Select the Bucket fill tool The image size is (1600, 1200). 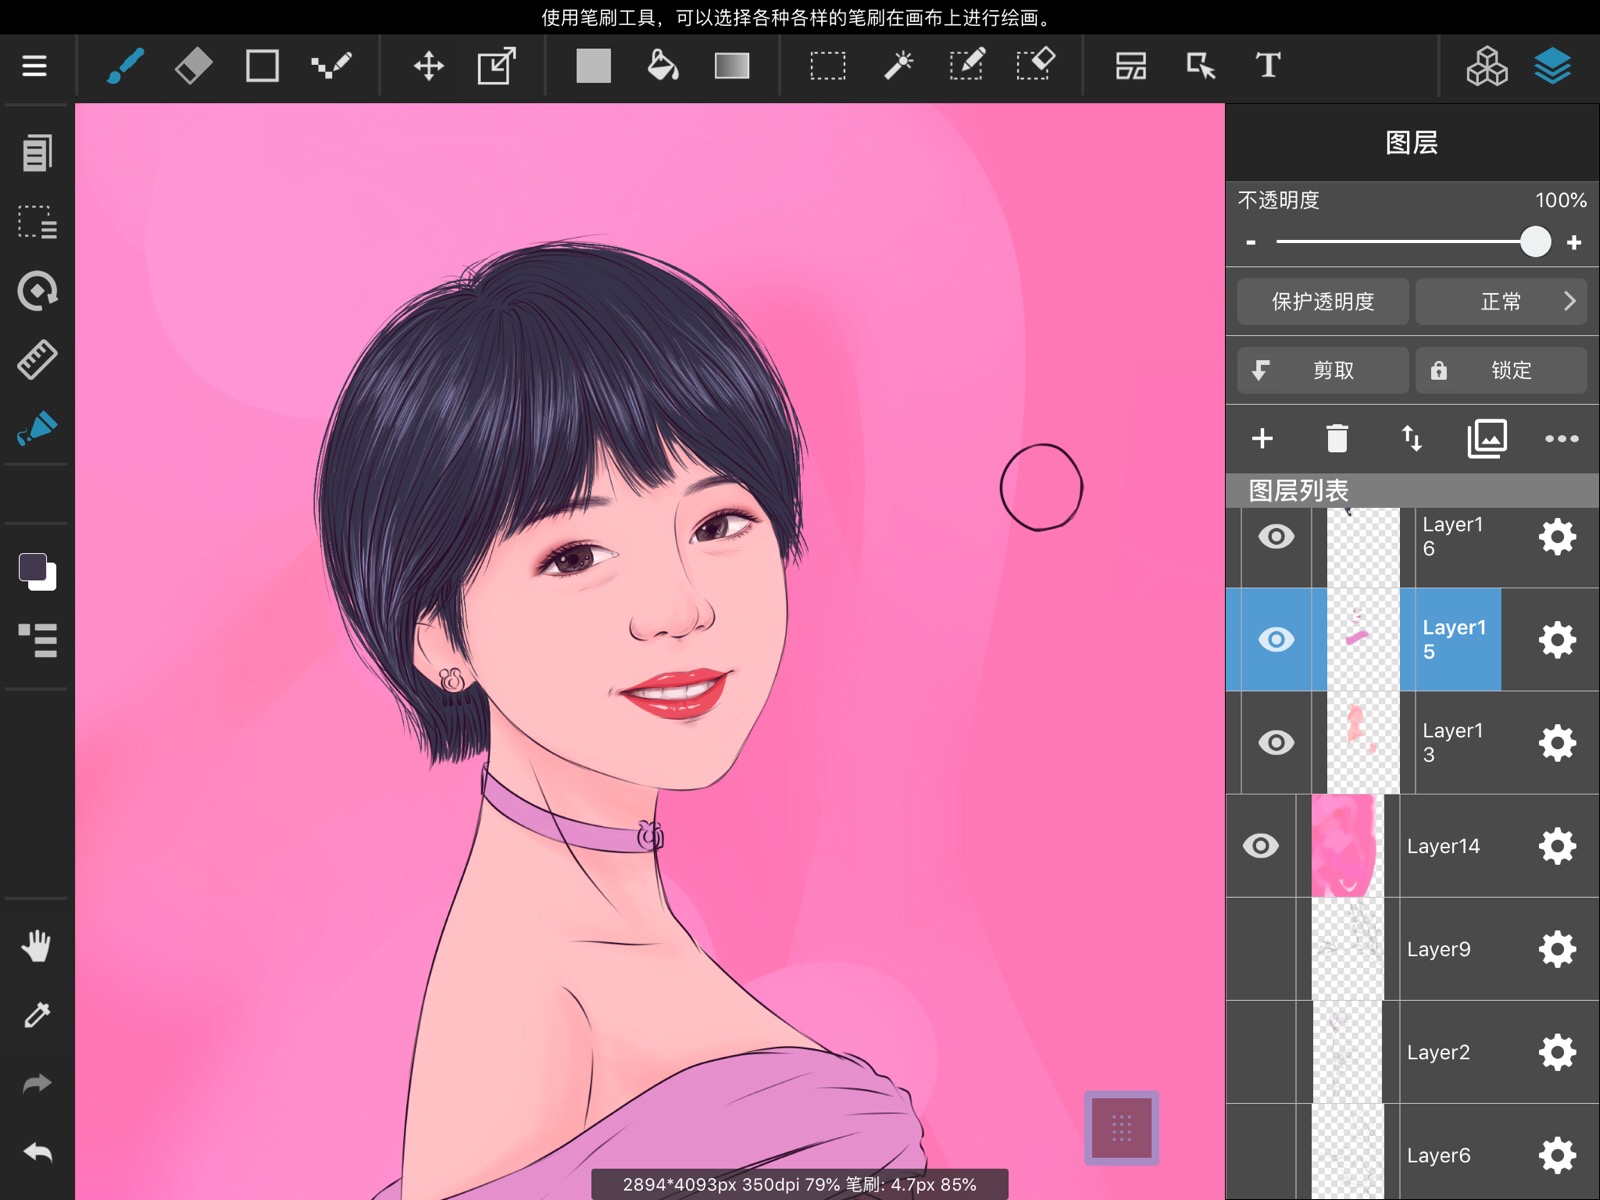pos(662,66)
